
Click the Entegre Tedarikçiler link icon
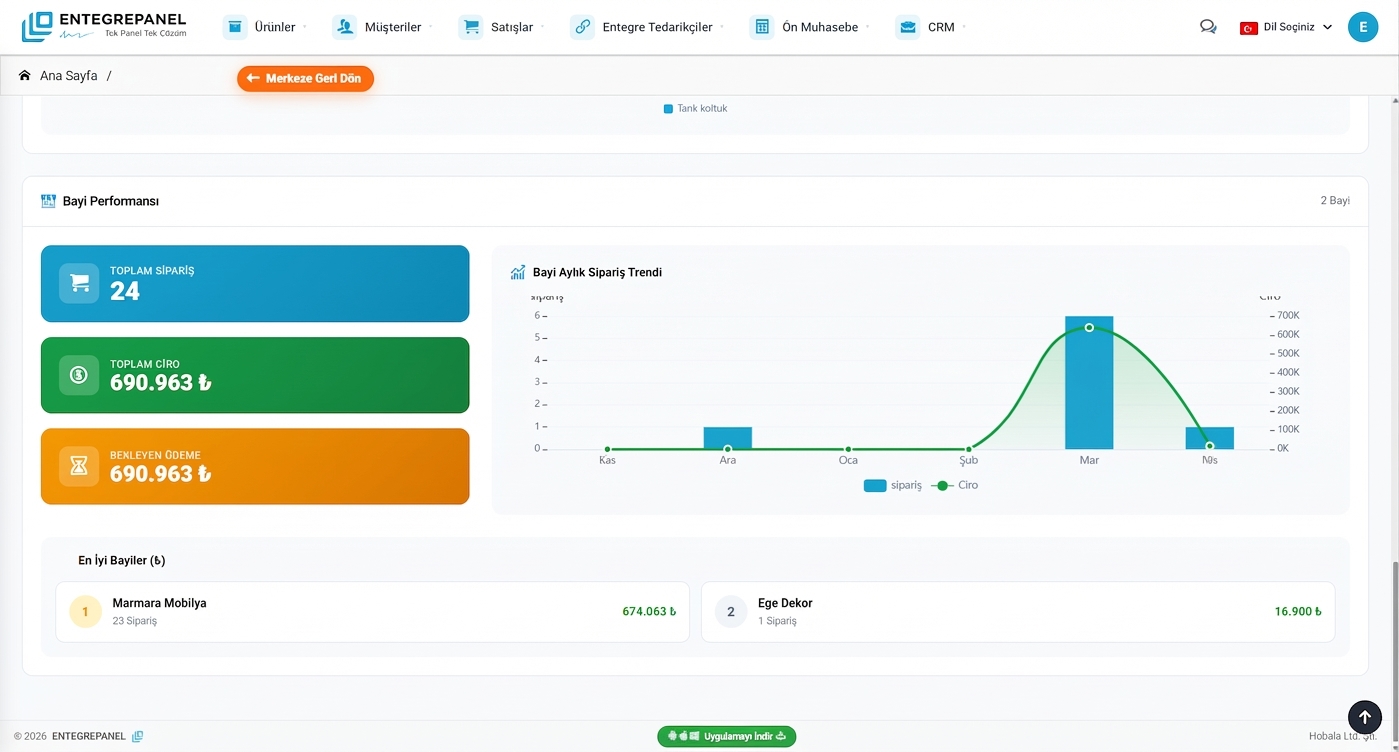(x=582, y=27)
